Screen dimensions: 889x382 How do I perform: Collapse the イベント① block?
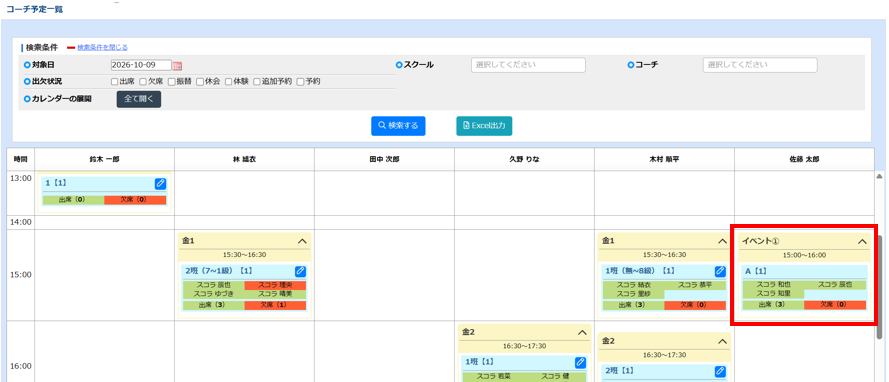pos(862,241)
